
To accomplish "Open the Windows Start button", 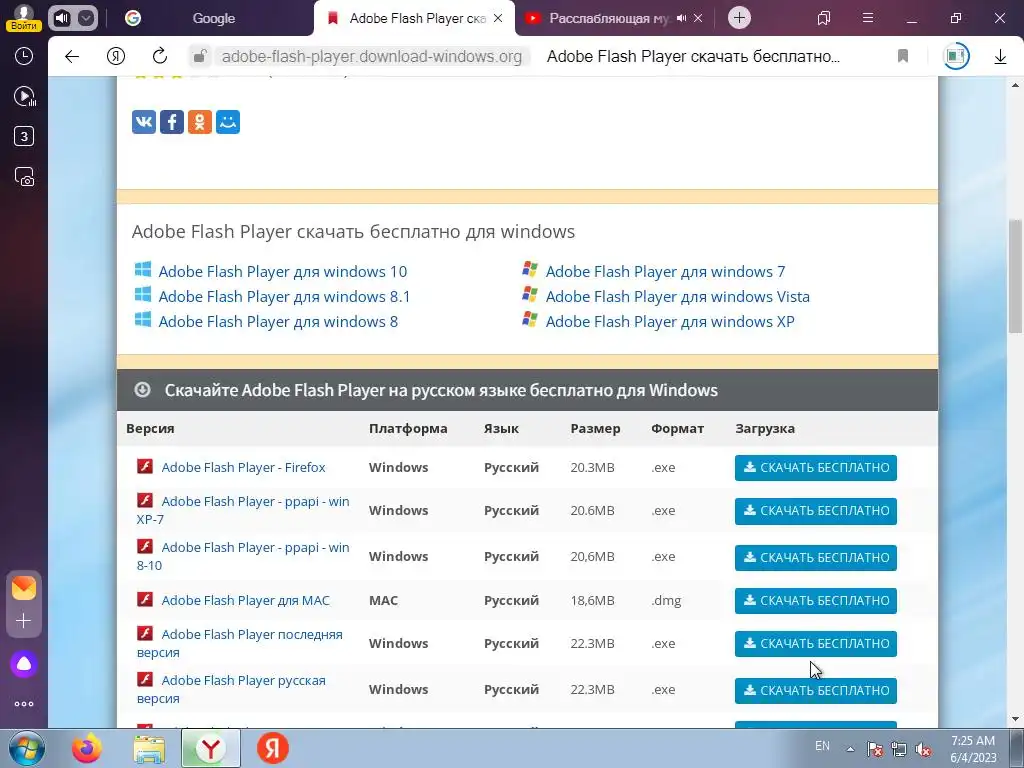I will point(27,748).
